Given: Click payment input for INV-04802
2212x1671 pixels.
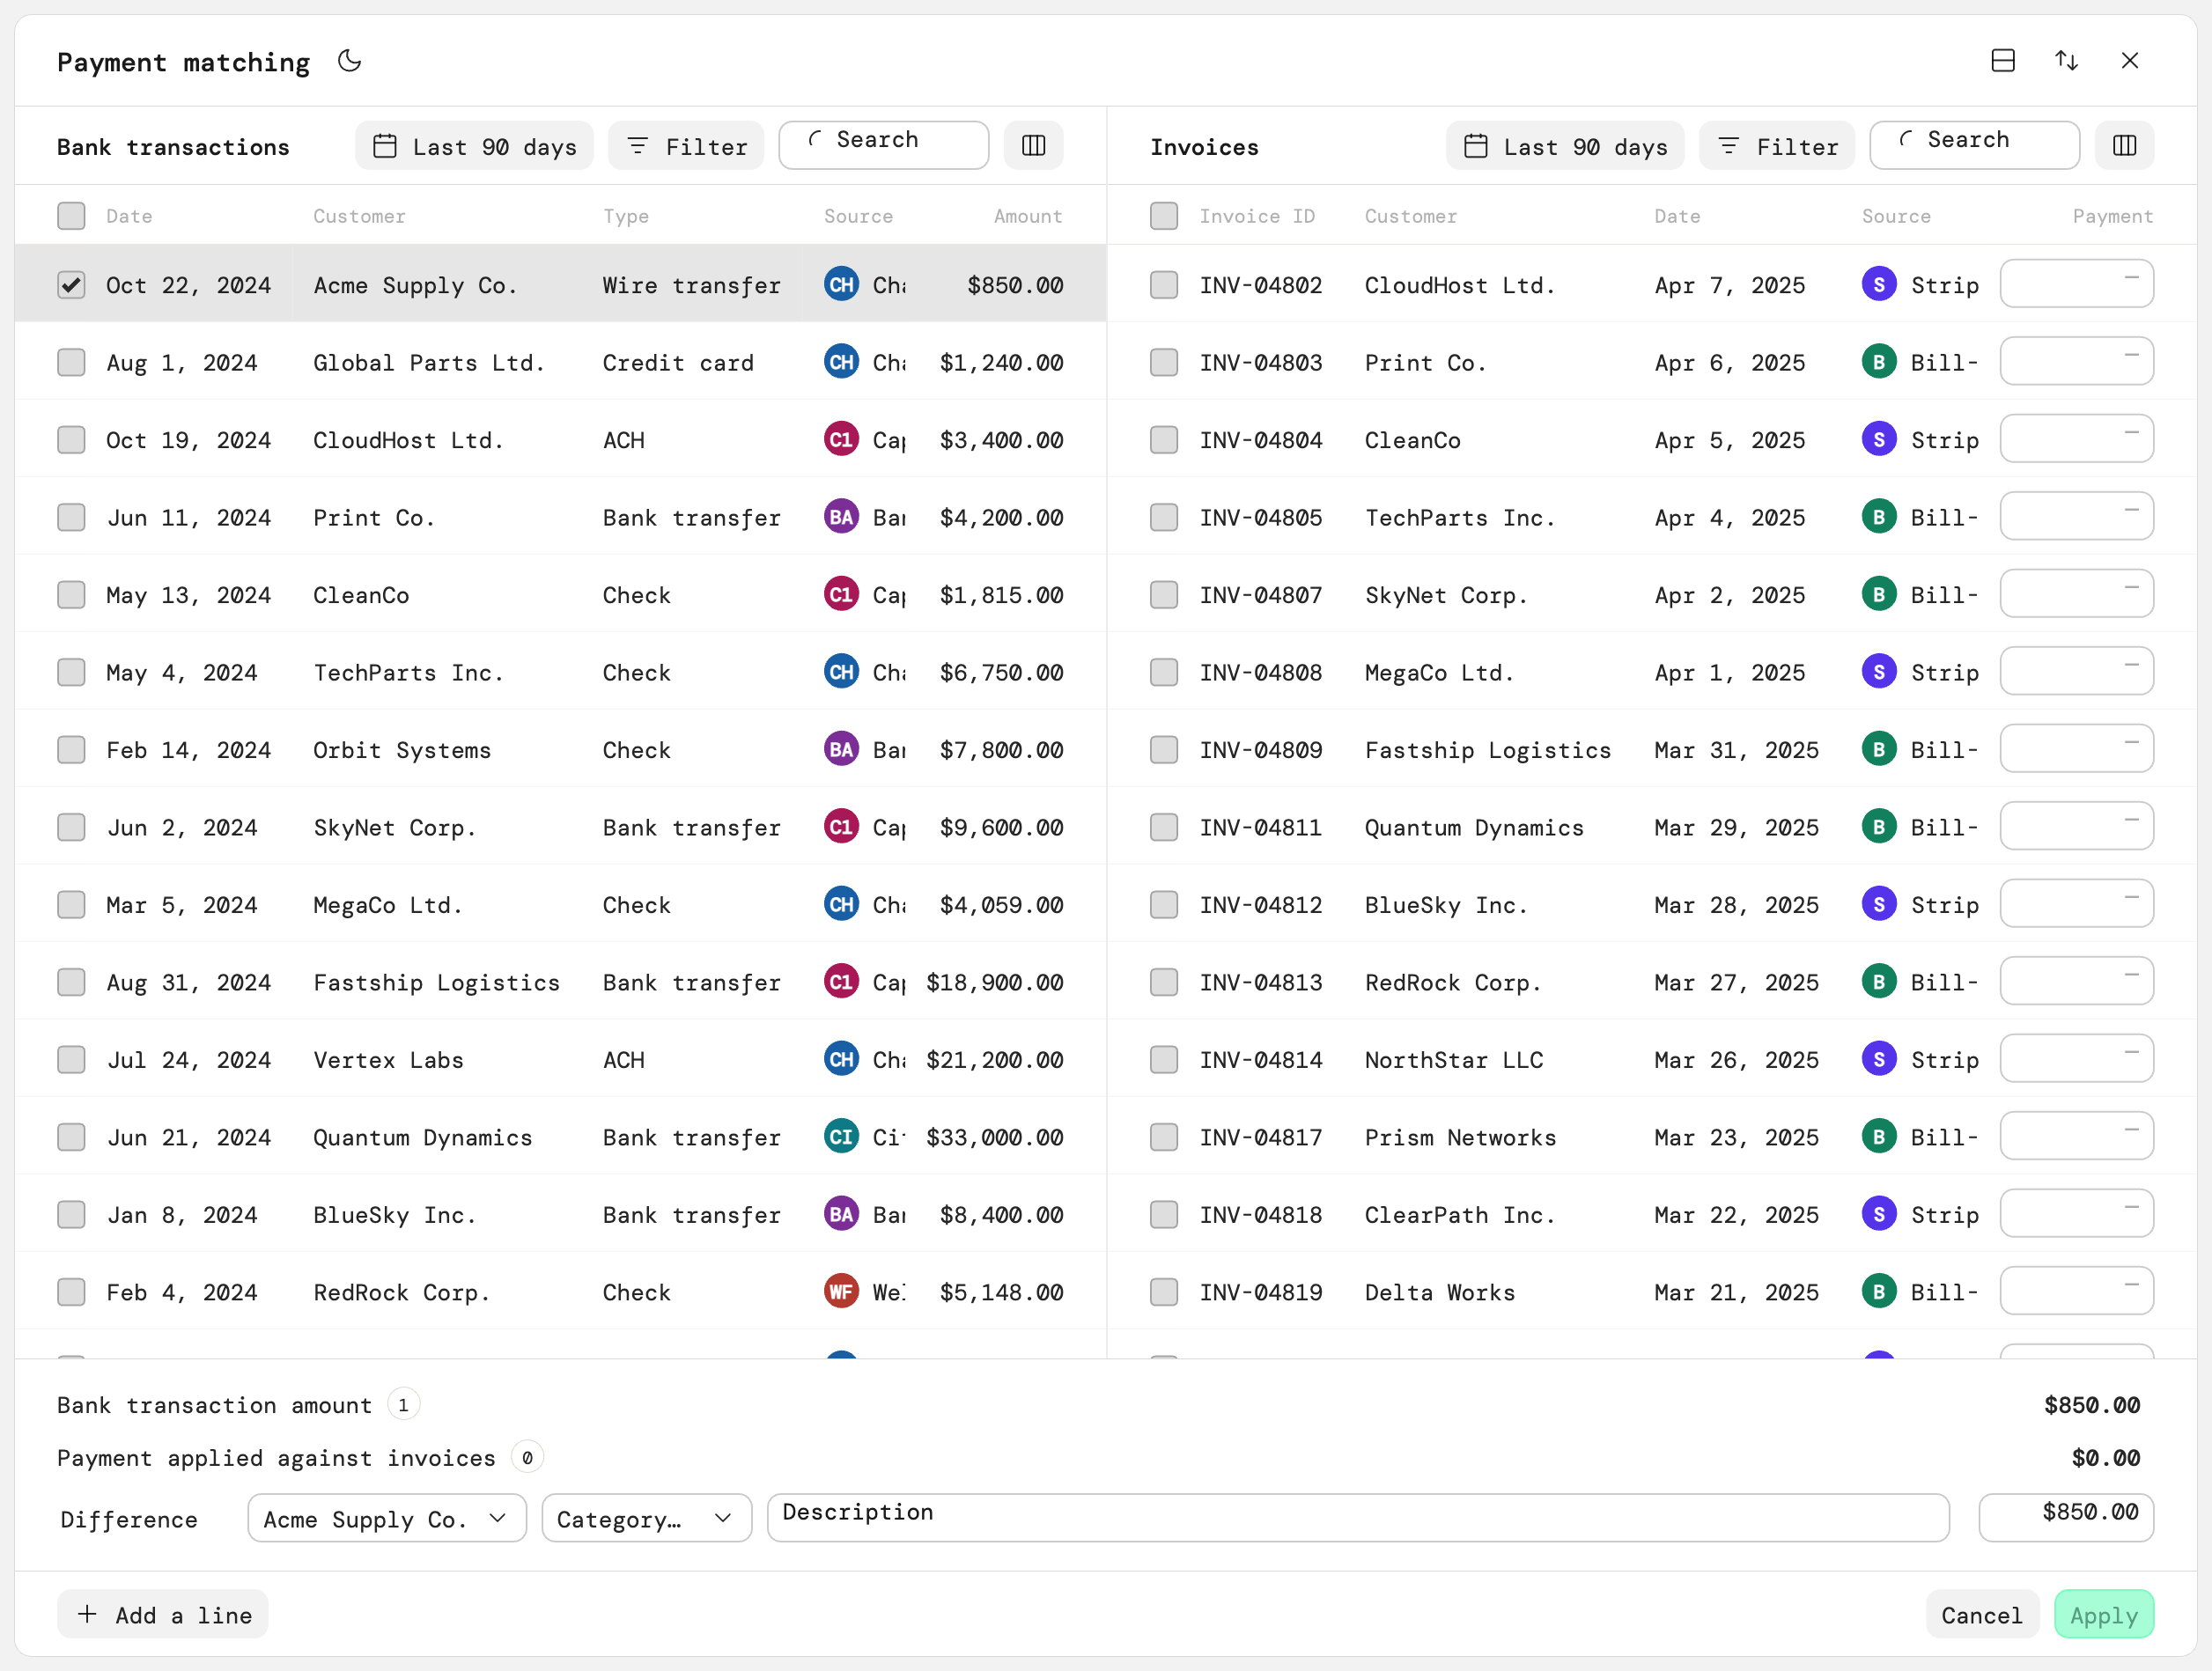Looking at the screenshot, I should (2077, 284).
